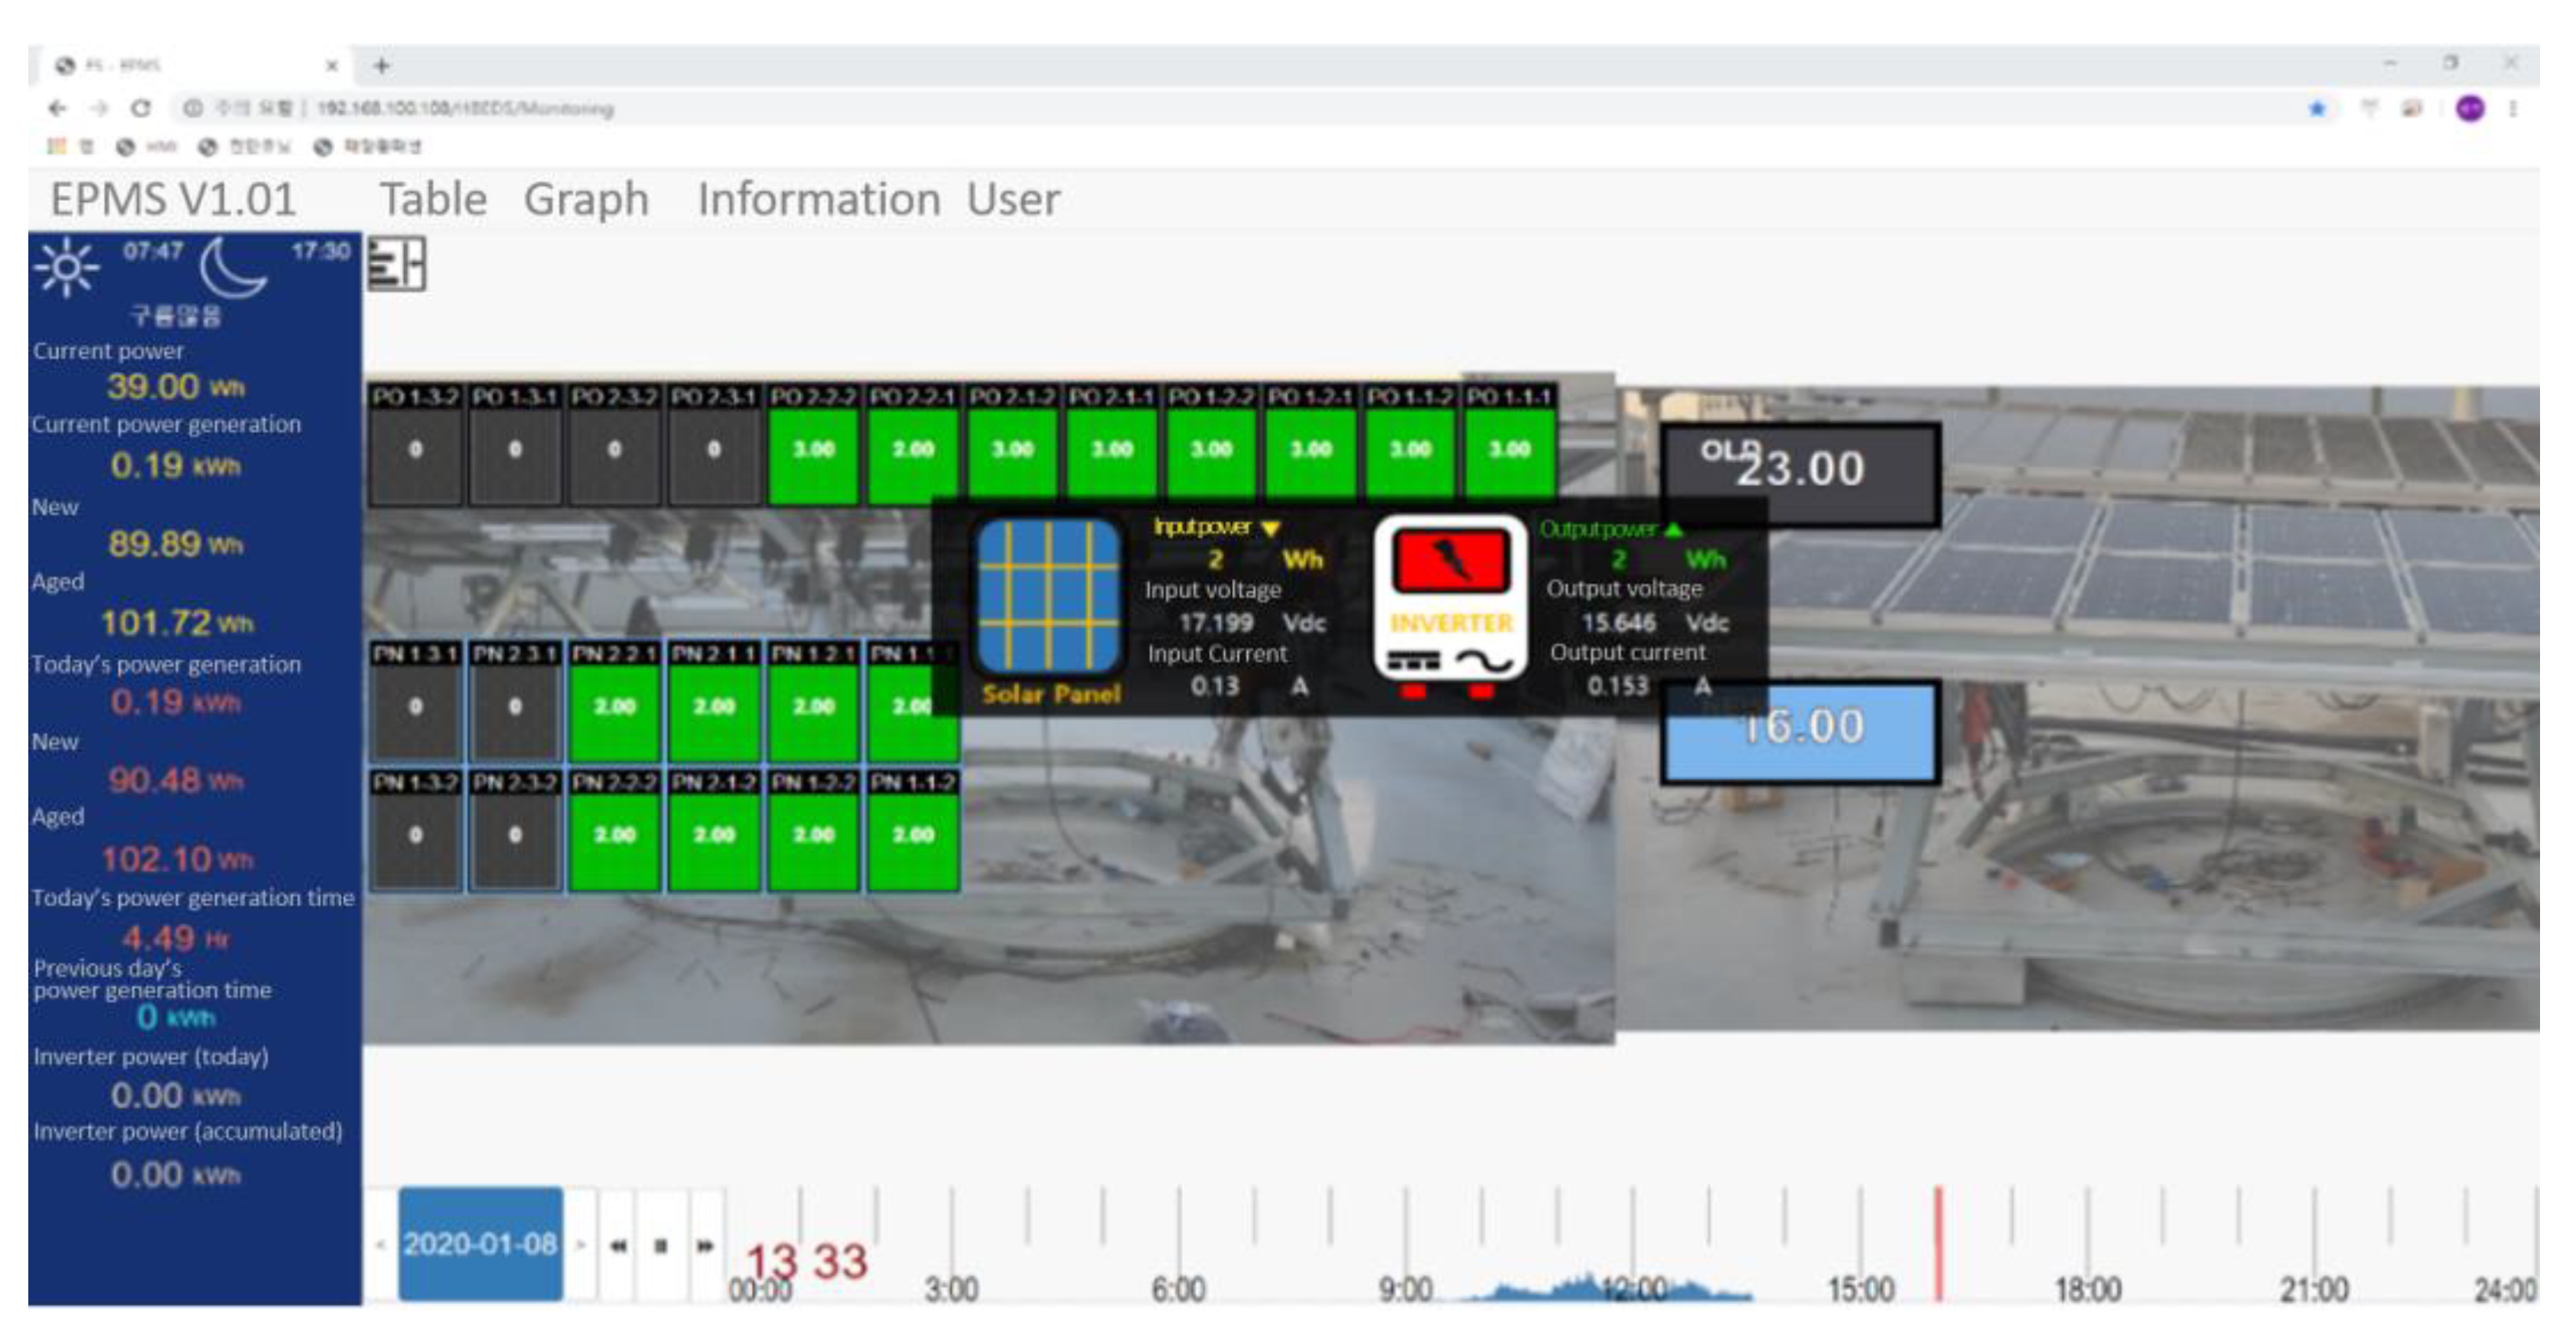Reload the browser page
The height and width of the screenshot is (1335, 2576).
[x=141, y=108]
